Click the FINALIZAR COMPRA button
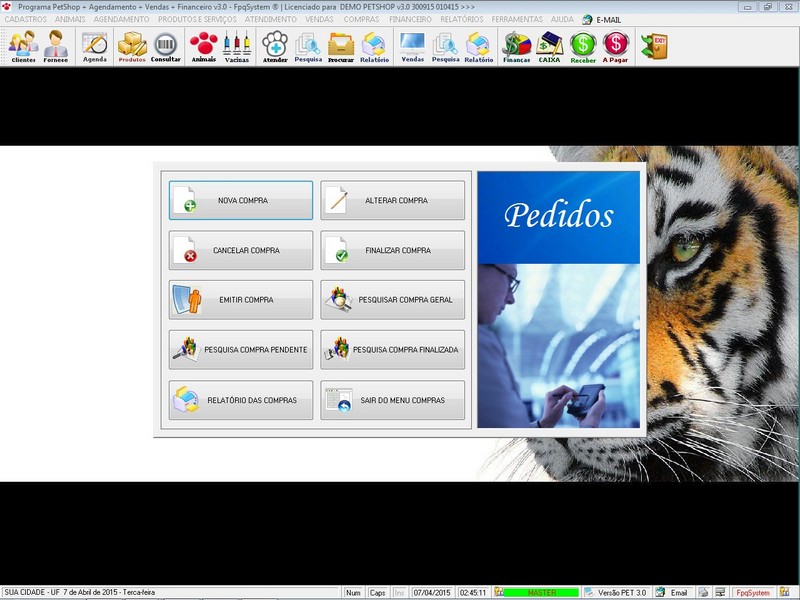The image size is (800, 600). click(392, 250)
